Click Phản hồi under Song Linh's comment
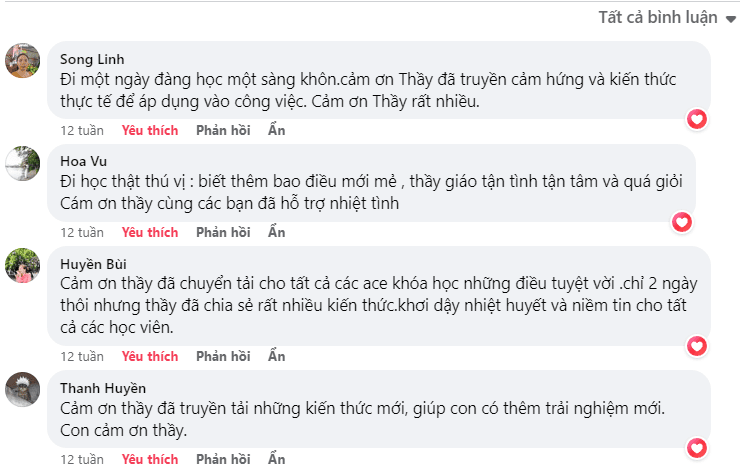 [223, 130]
